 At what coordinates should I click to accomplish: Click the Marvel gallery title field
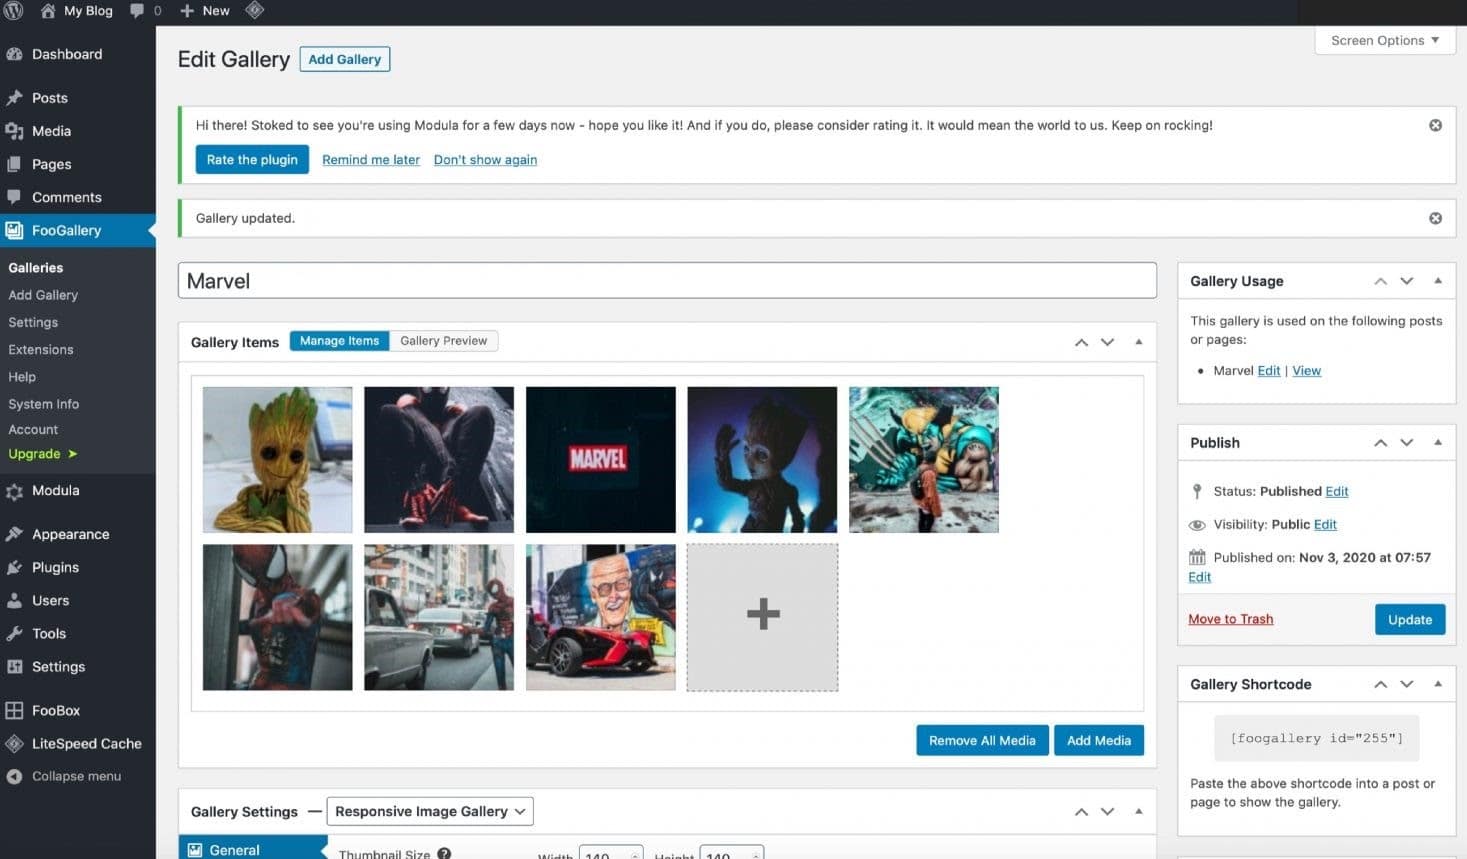667,280
